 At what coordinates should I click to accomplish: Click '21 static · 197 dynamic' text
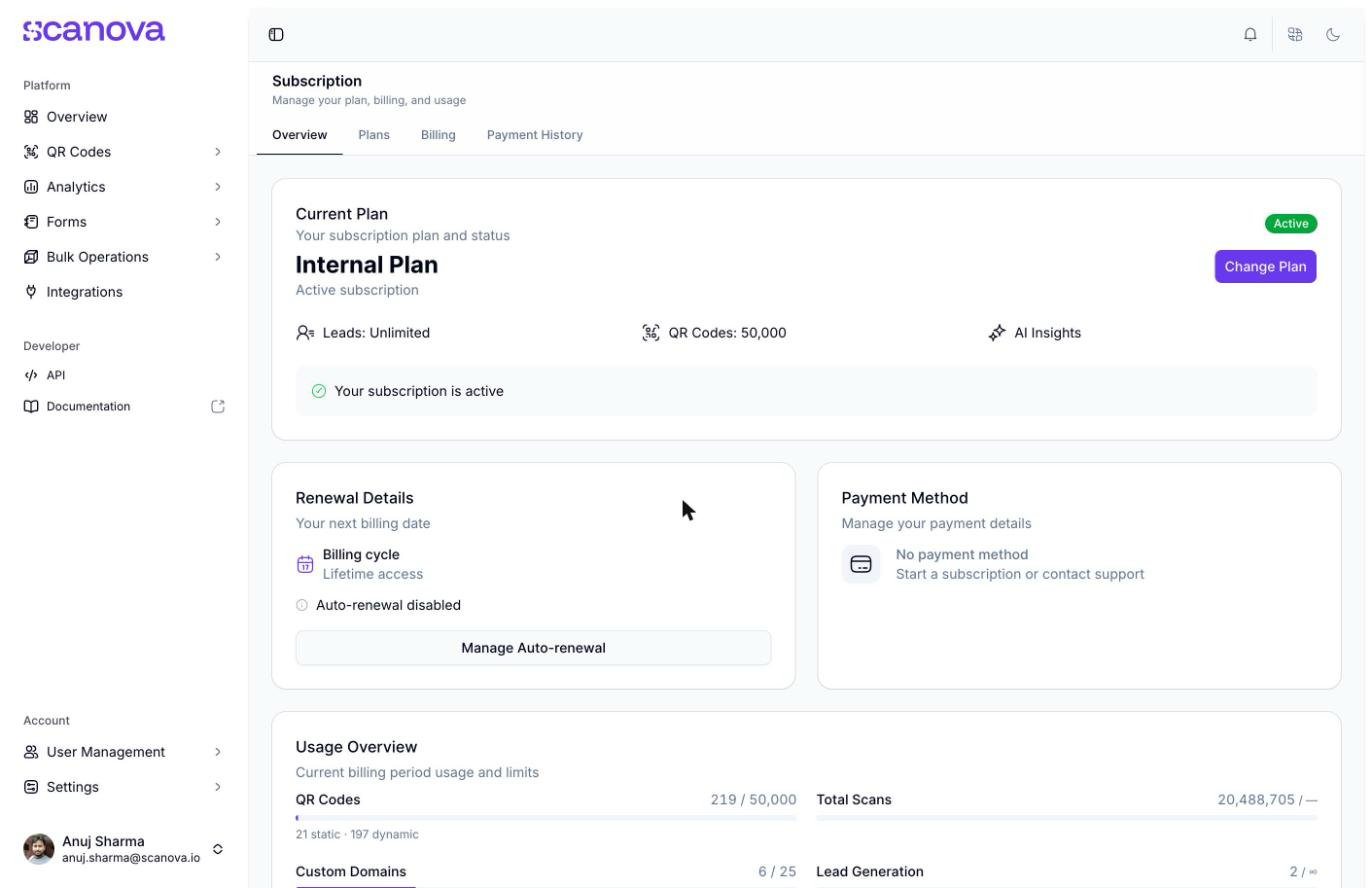tap(357, 835)
